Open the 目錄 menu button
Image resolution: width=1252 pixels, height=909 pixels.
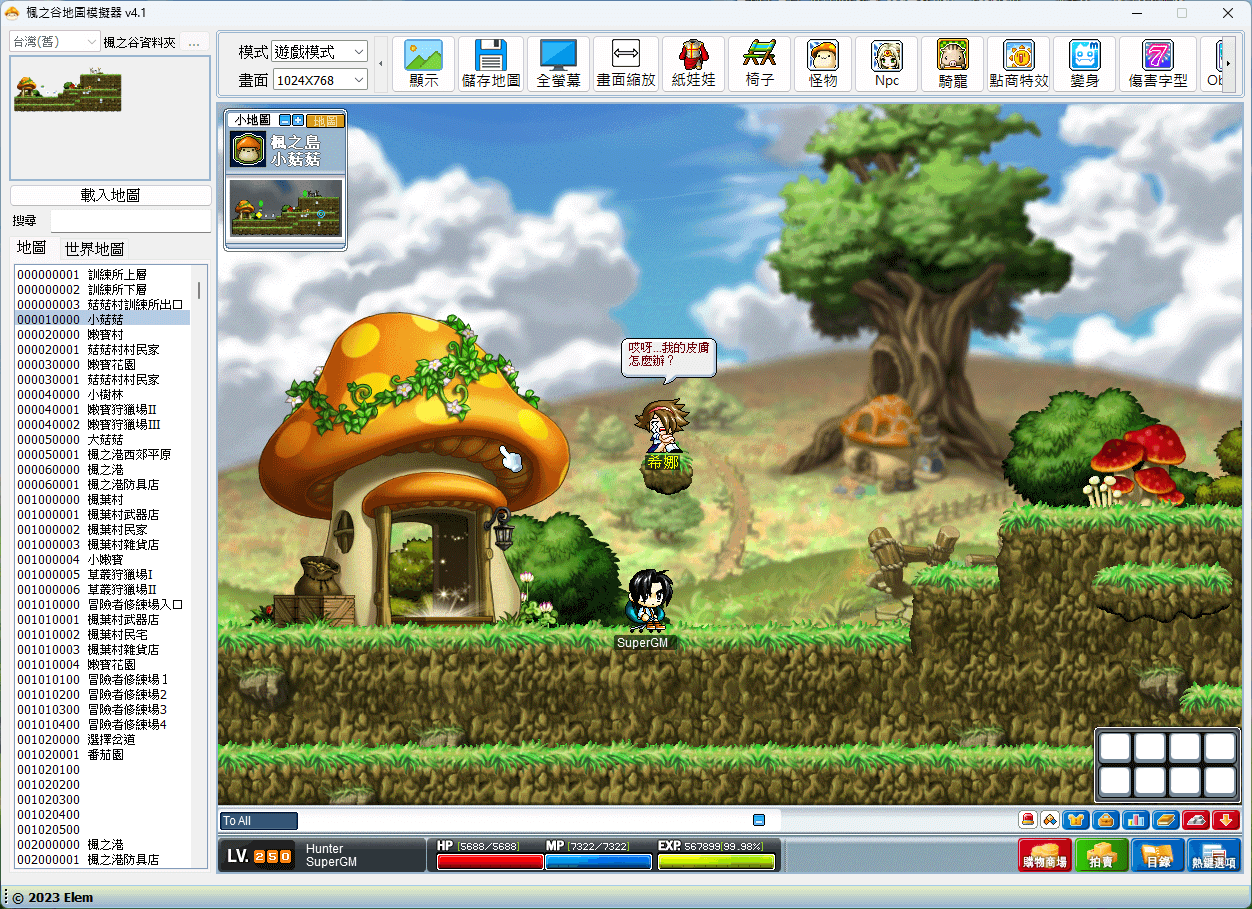(x=1158, y=856)
